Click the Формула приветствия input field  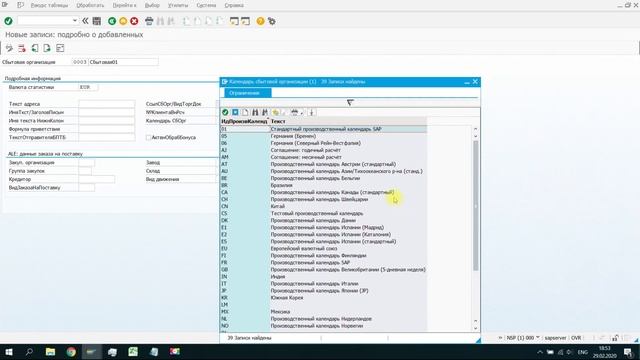(x=107, y=129)
